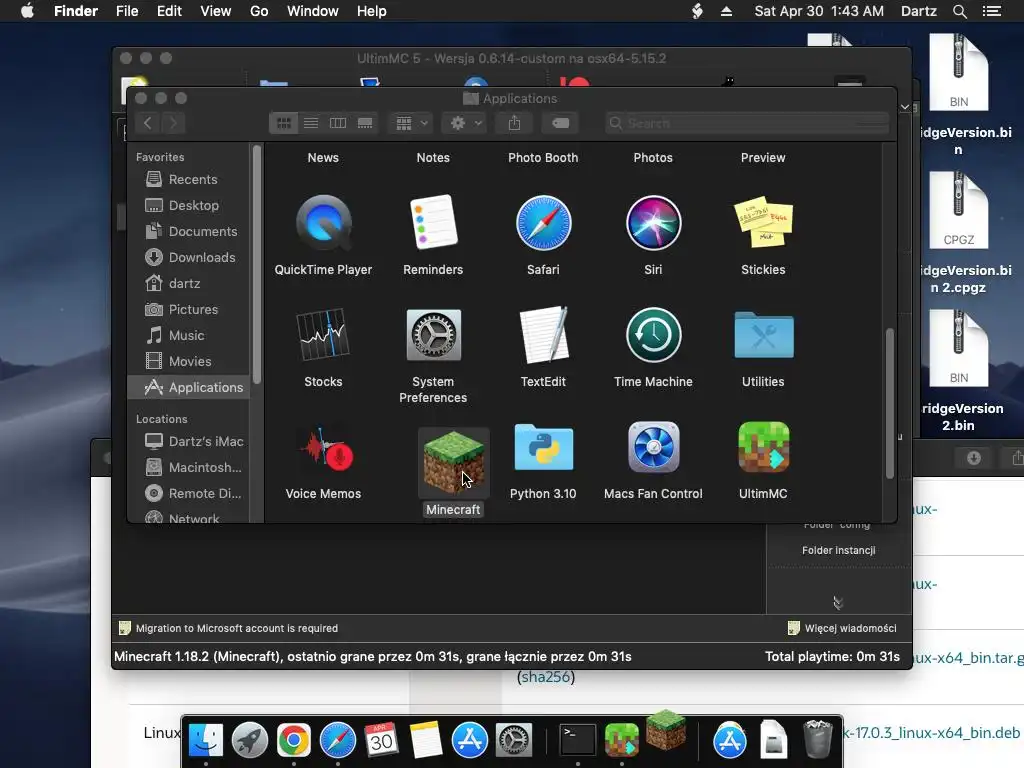Viewport: 1024px width, 768px height.
Task: Open Finder from the Dock
Action: coord(206,740)
